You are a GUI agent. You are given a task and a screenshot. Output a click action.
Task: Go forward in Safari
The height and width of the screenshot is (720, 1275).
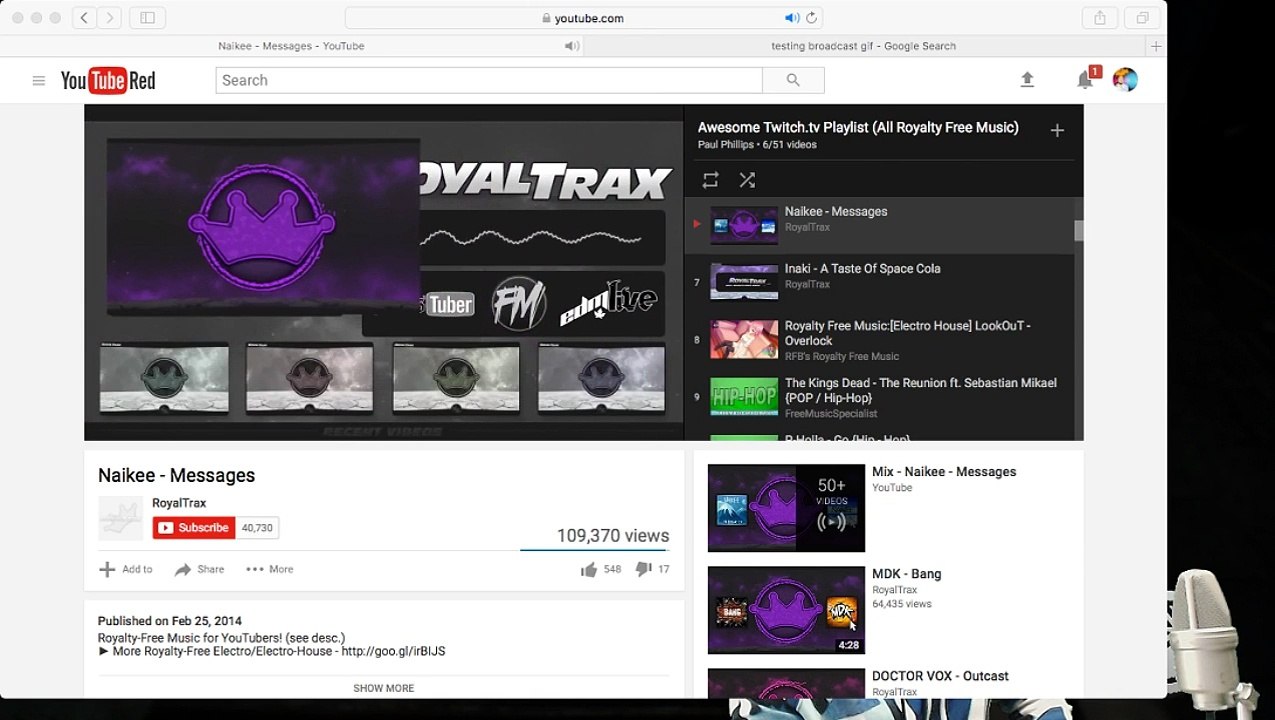[x=110, y=18]
